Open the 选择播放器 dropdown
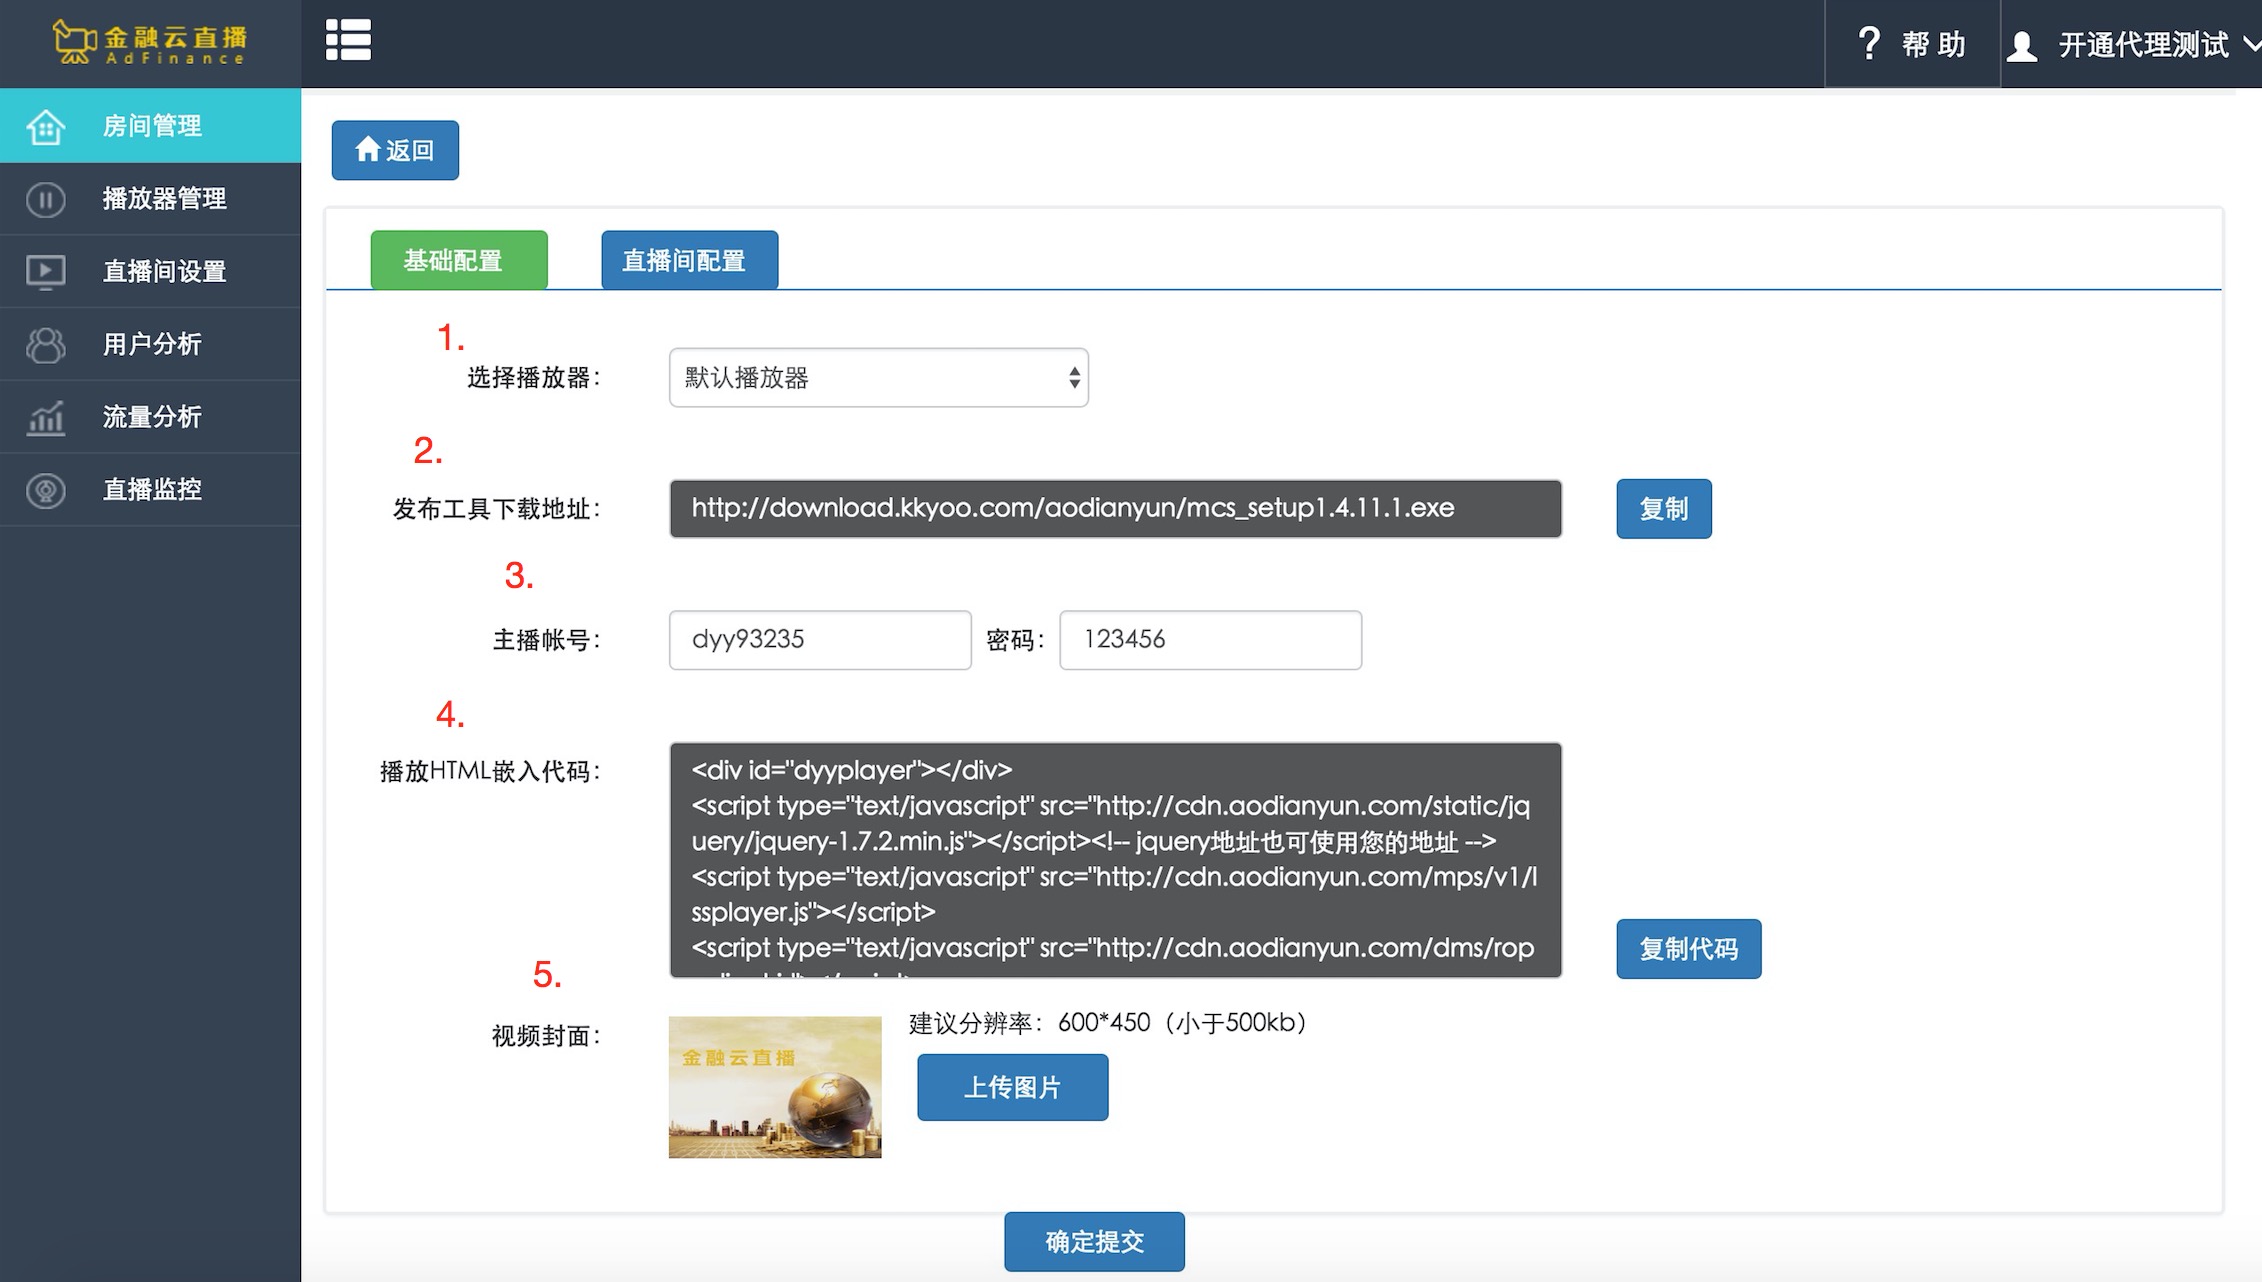This screenshot has height=1282, width=2262. click(878, 377)
